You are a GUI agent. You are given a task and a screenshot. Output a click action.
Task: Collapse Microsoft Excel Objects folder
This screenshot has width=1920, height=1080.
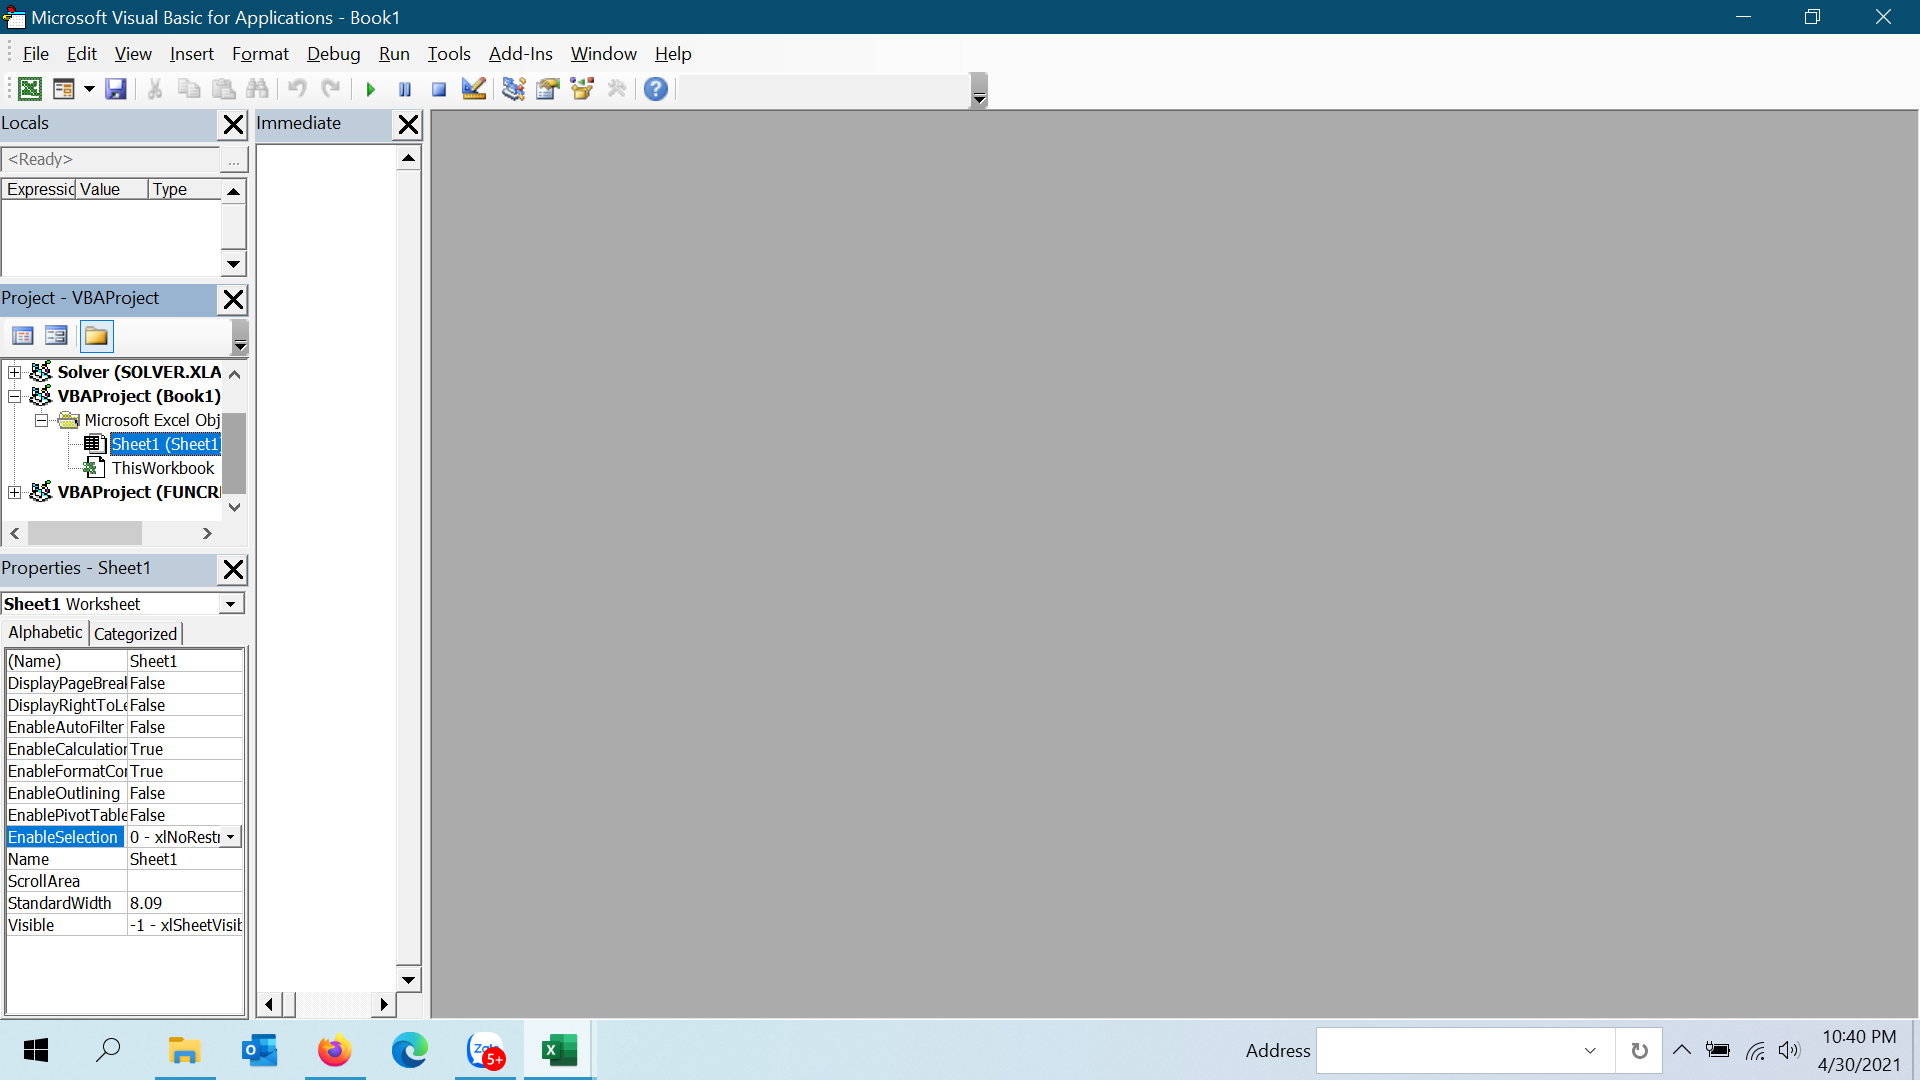pos(42,420)
